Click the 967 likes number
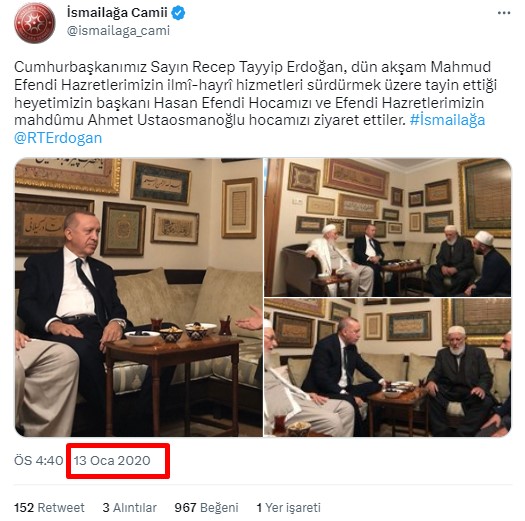Image resolution: width=525 pixels, height=521 pixels. tap(185, 508)
